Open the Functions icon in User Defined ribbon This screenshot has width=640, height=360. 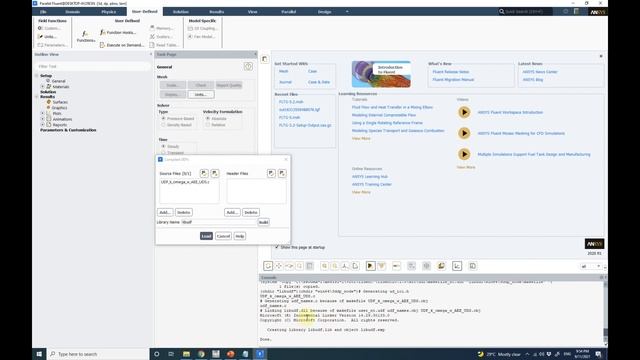click(x=86, y=36)
